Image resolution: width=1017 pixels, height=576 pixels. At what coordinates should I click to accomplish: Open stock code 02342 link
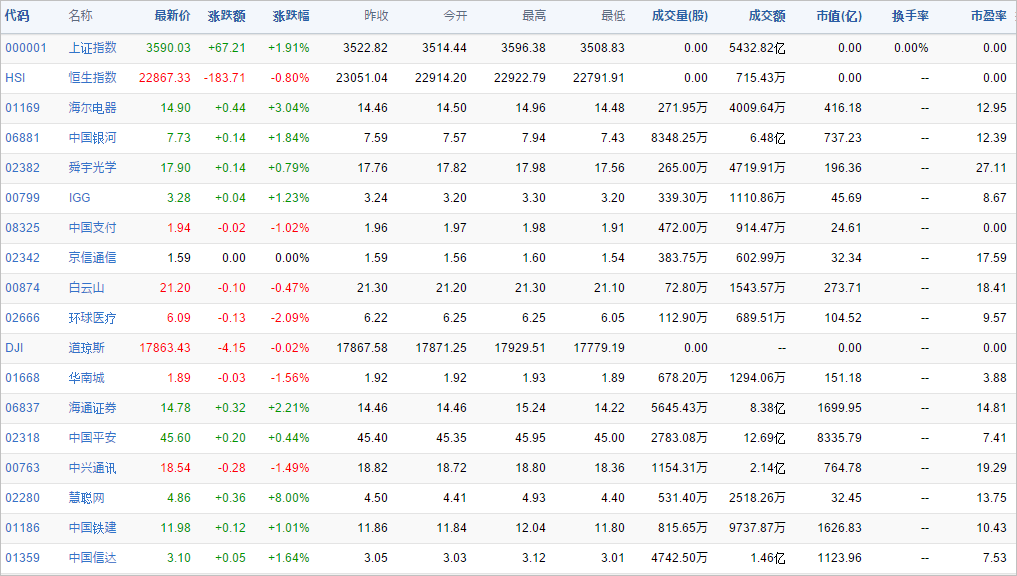pyautogui.click(x=23, y=258)
